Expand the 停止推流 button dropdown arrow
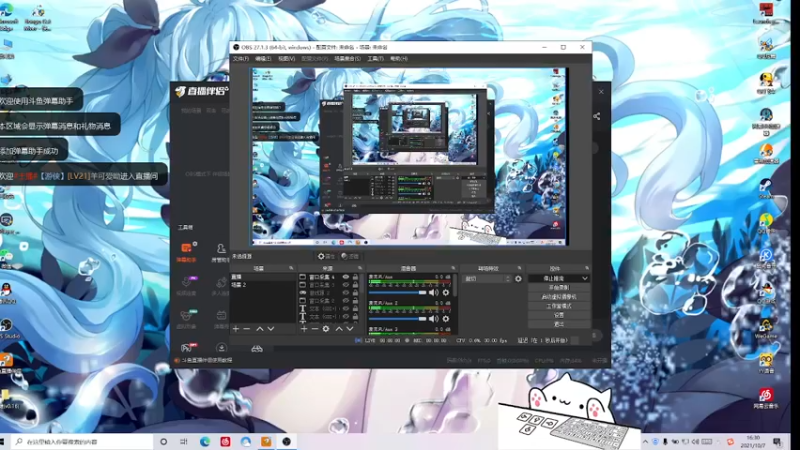The image size is (800, 450). click(585, 279)
